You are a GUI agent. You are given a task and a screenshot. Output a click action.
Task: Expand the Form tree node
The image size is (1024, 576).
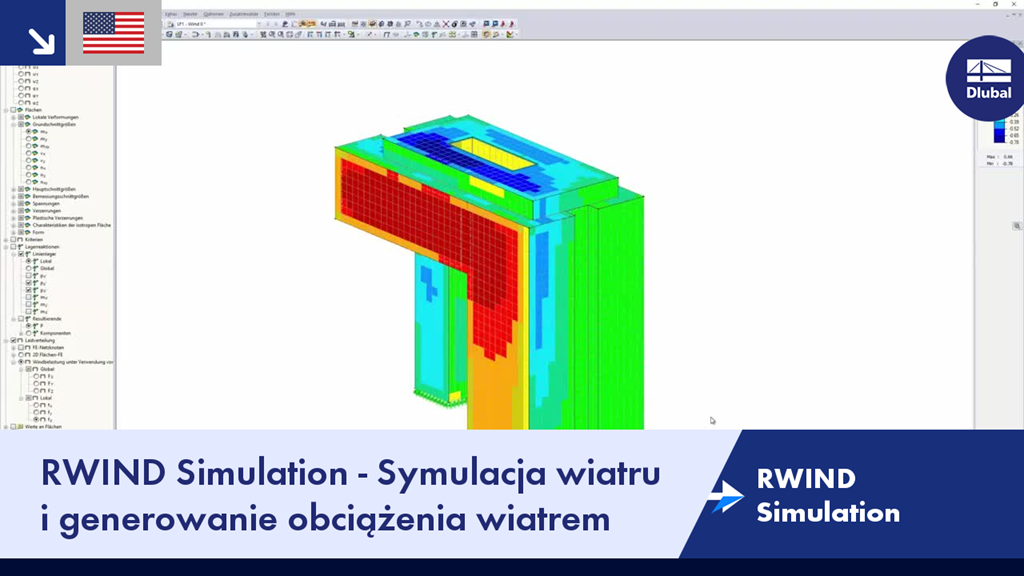click(x=14, y=232)
